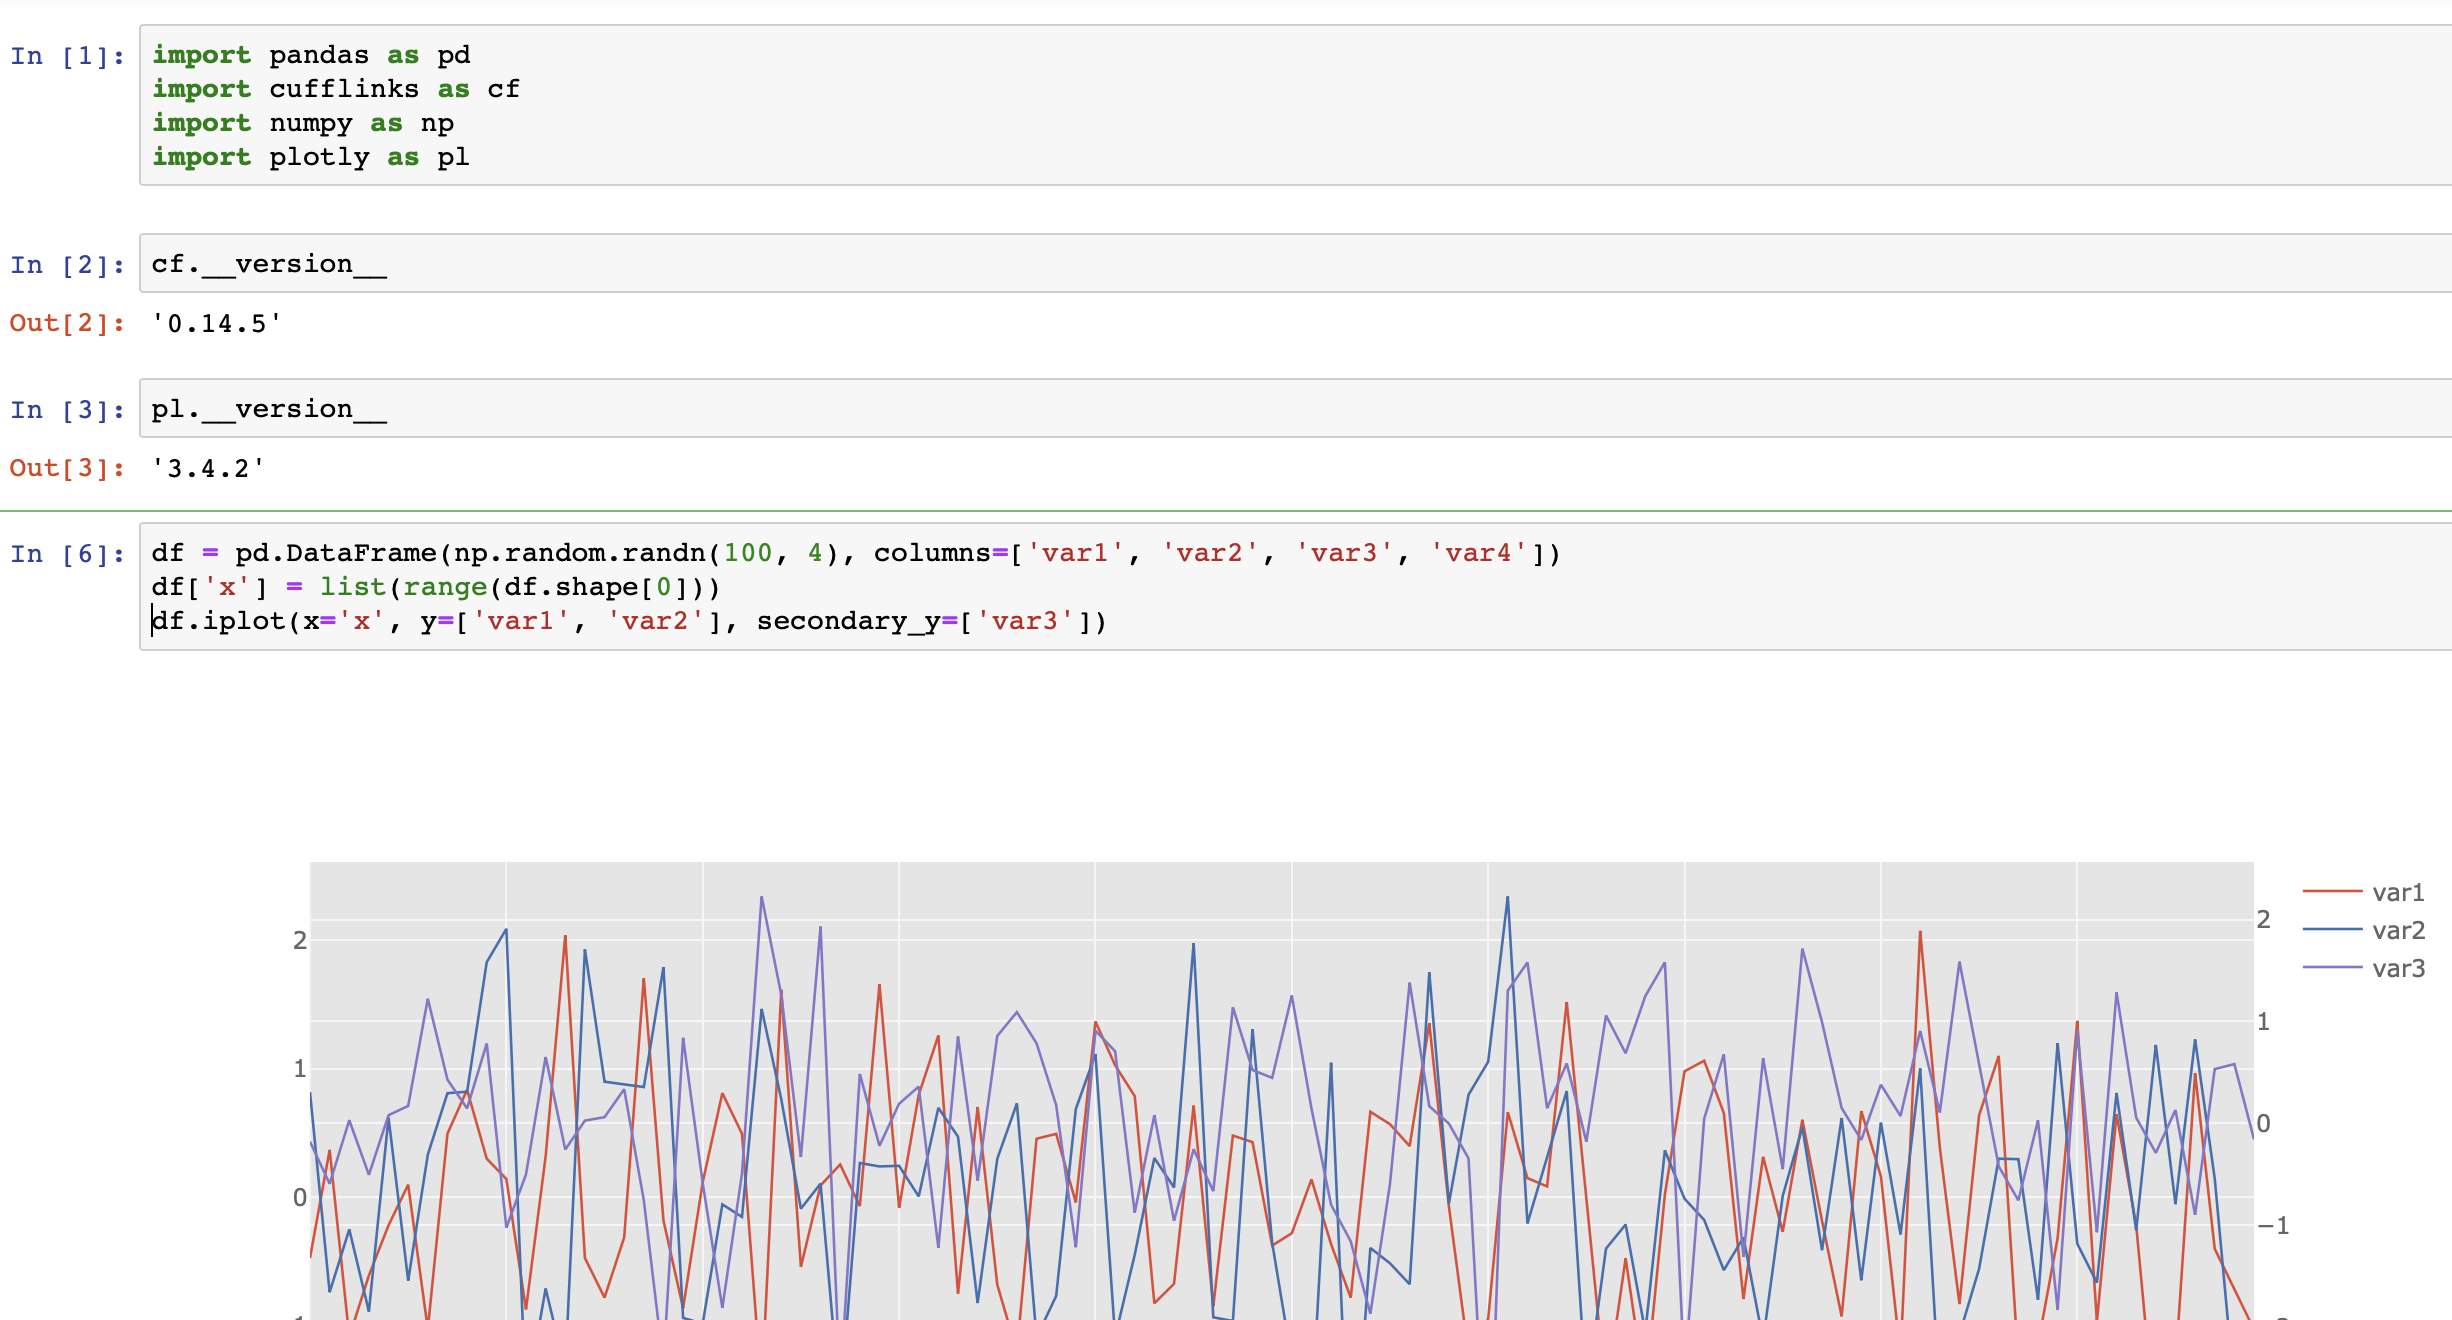
Task: Click inside the line chart plot area
Action: [1282, 1090]
